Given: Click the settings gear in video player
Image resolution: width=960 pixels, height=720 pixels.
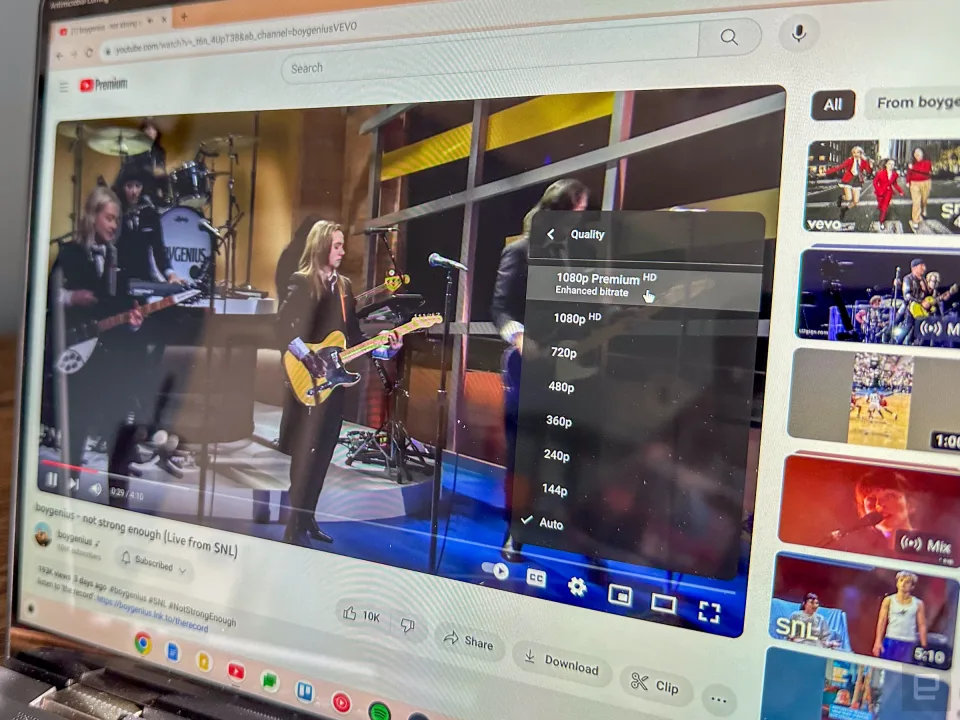Looking at the screenshot, I should pyautogui.click(x=577, y=587).
